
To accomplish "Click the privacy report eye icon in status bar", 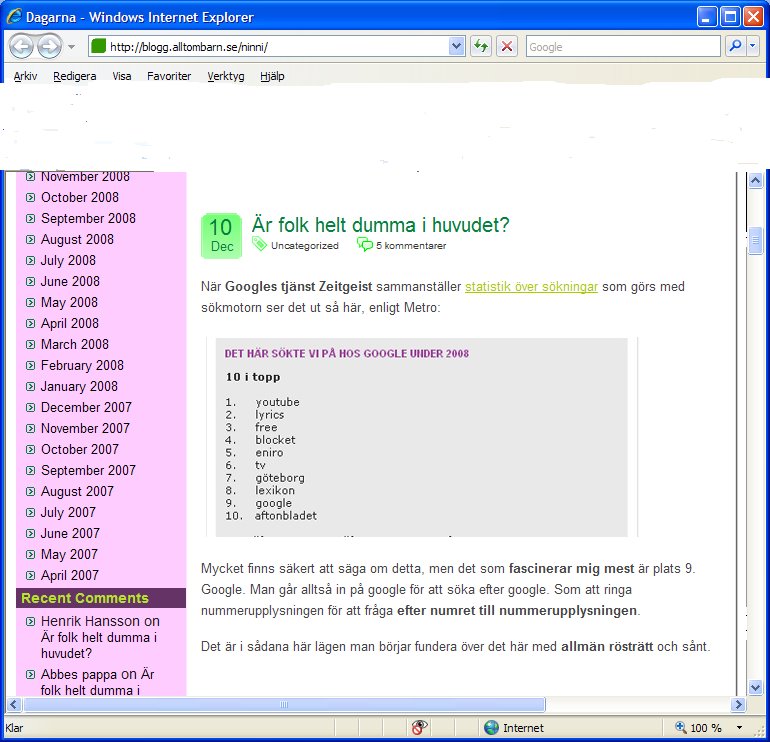I will 419,727.
